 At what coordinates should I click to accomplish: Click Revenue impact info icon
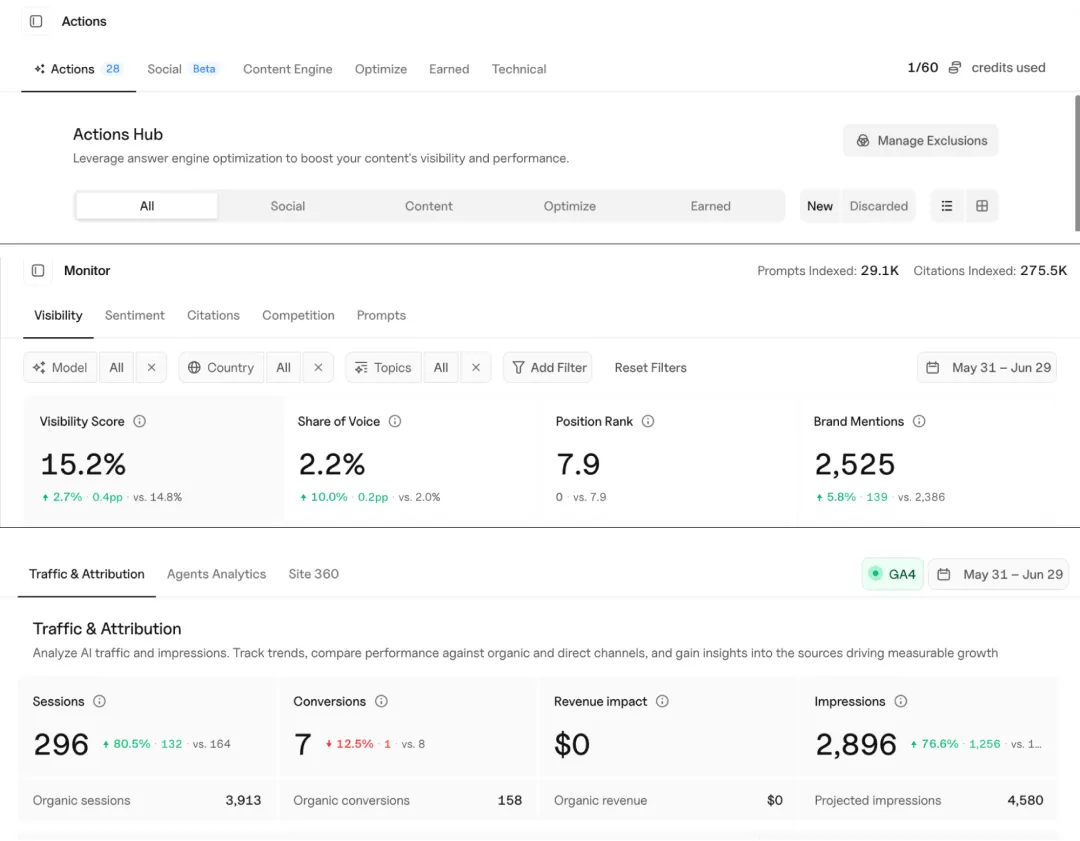tap(663, 701)
